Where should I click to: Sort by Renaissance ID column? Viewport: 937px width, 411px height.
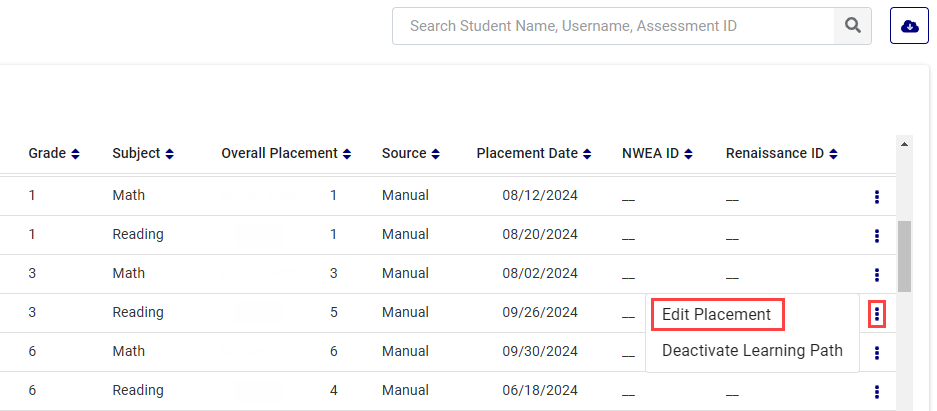click(x=781, y=154)
